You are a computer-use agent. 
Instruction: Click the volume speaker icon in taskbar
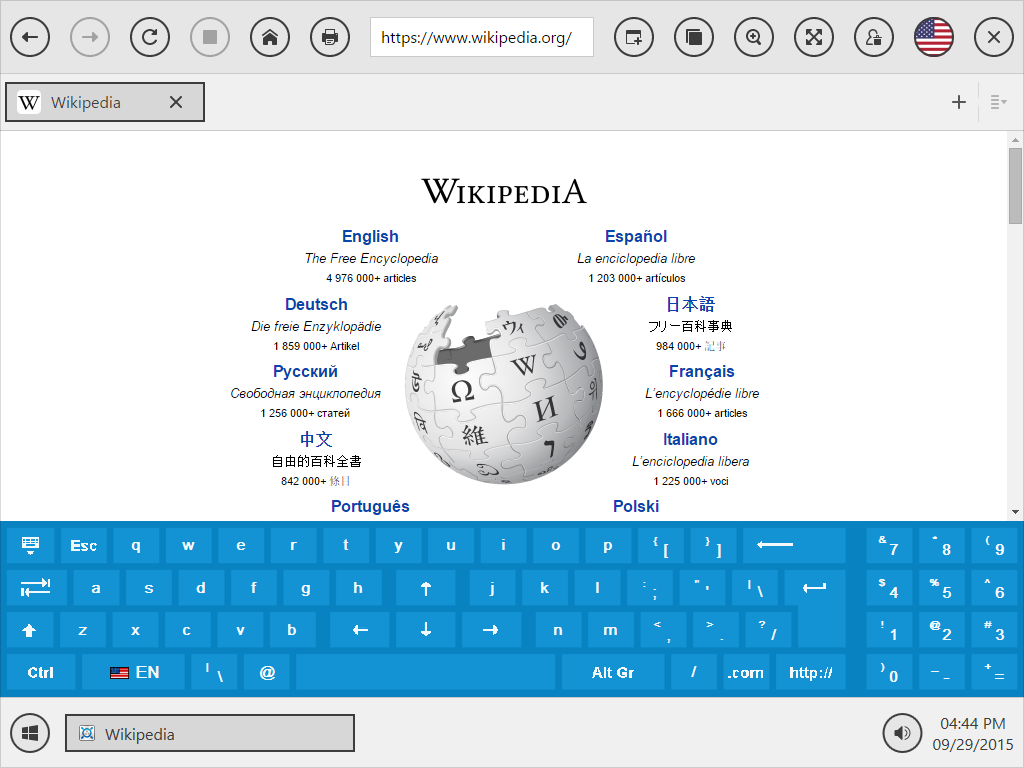[x=902, y=733]
